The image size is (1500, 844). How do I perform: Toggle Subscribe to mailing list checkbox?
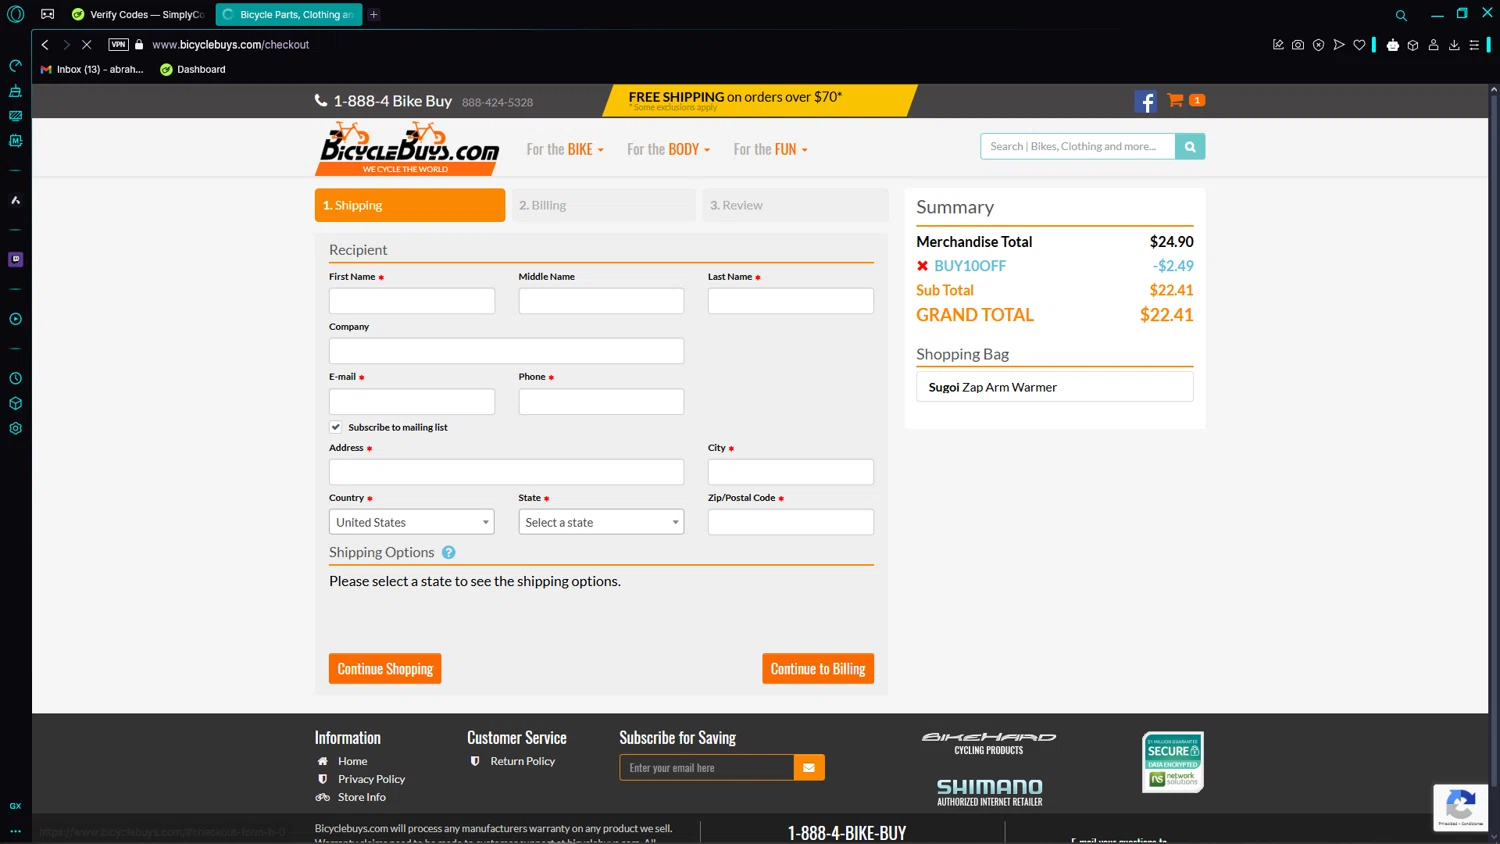pyautogui.click(x=336, y=427)
